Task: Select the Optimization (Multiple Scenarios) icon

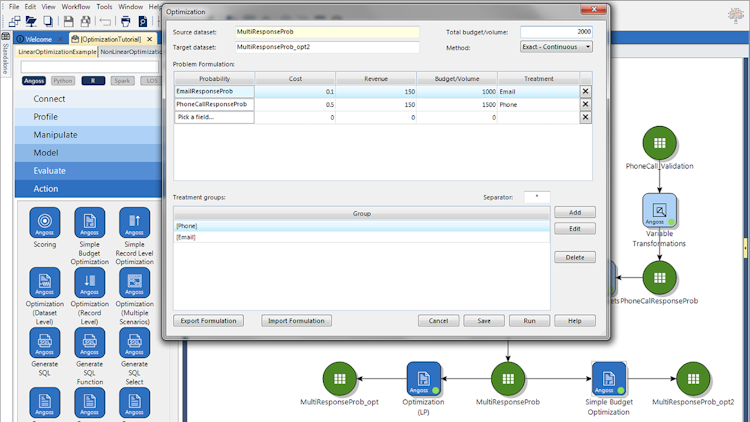Action: (x=134, y=282)
